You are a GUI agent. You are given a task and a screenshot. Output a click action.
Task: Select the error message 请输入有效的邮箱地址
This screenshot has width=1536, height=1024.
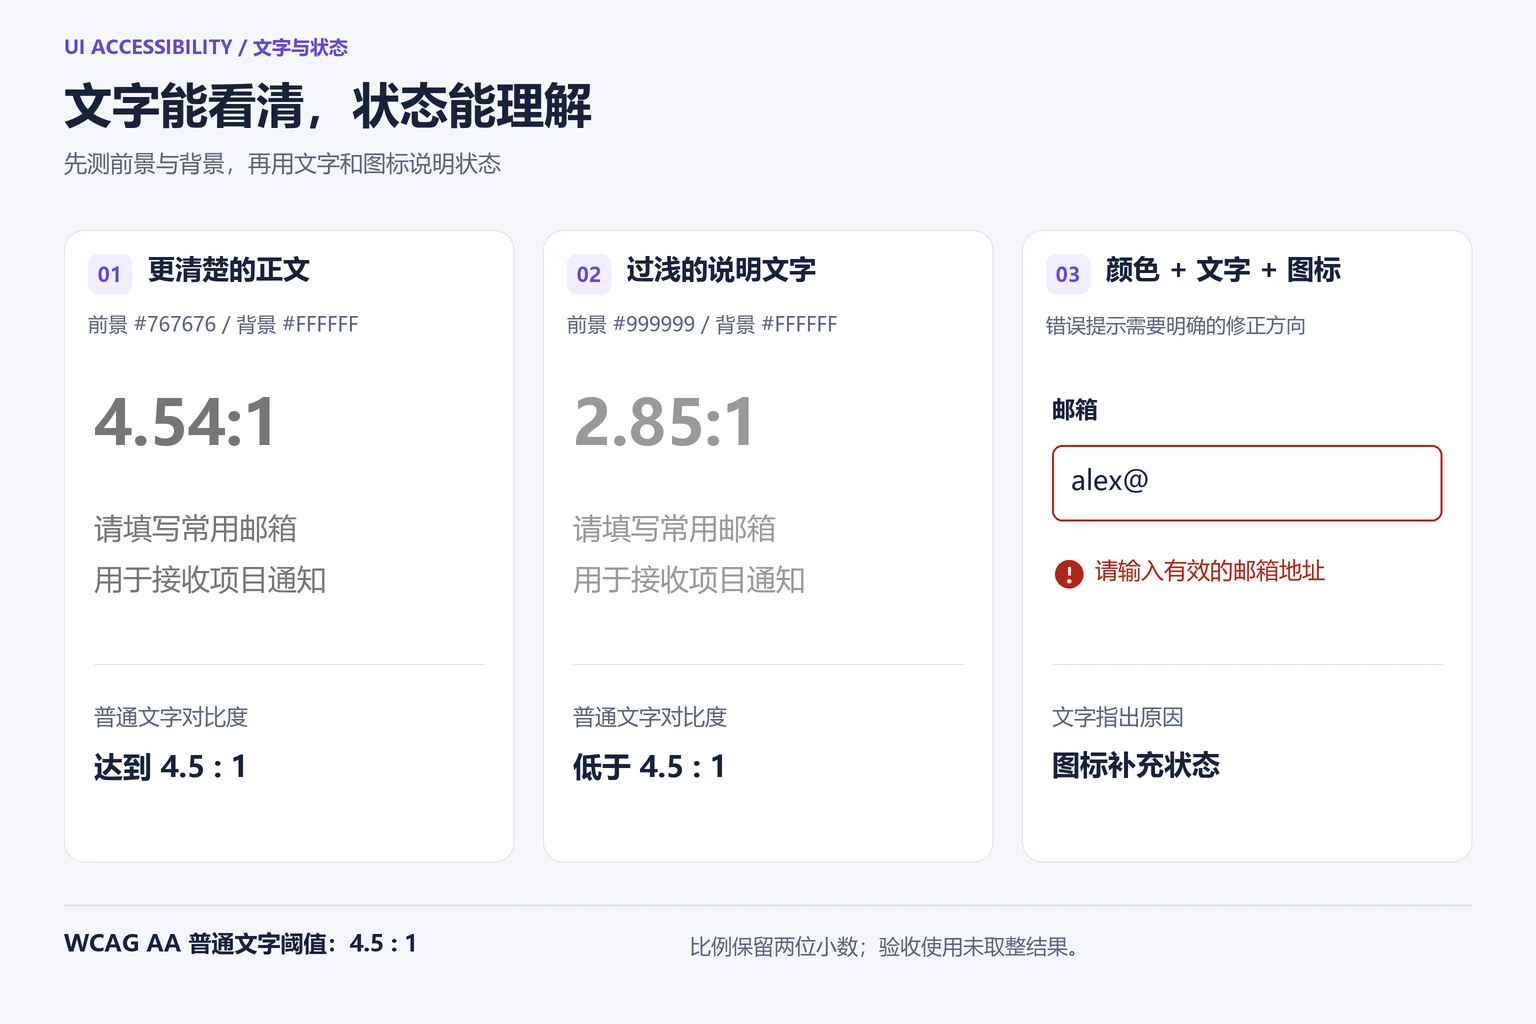click(1210, 571)
